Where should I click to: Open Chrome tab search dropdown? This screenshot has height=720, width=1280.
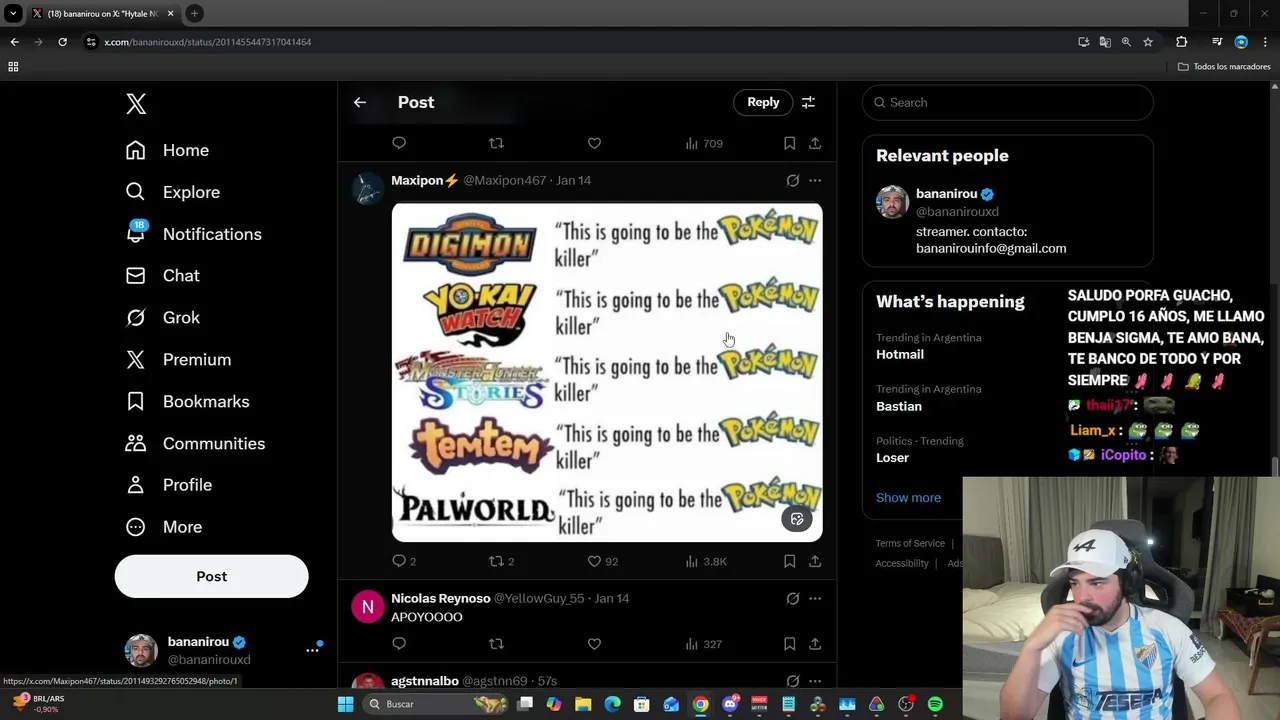click(13, 14)
